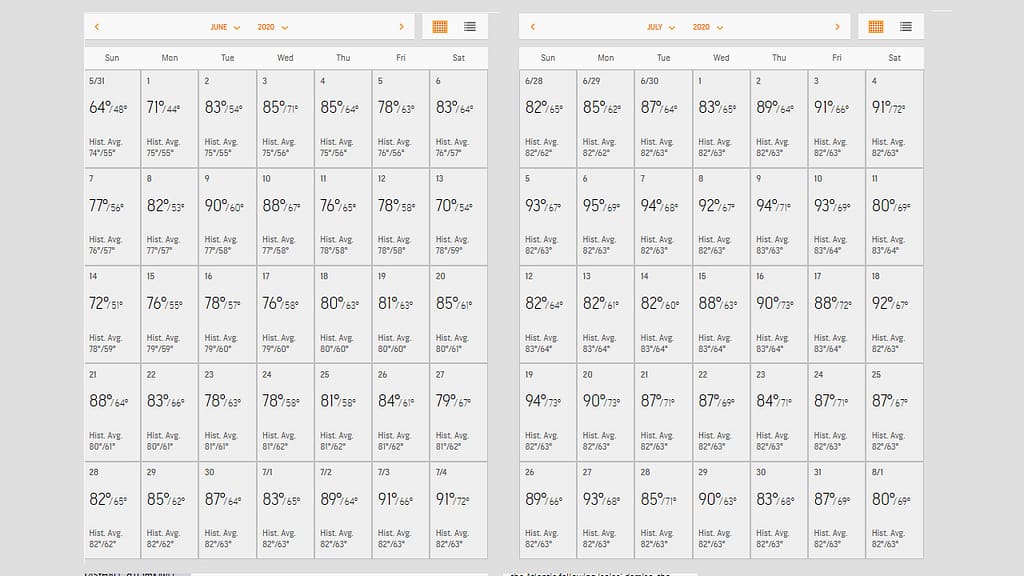This screenshot has height=576, width=1024.
Task: Select June 9 cell showing 90°/60°
Action: tap(227, 217)
